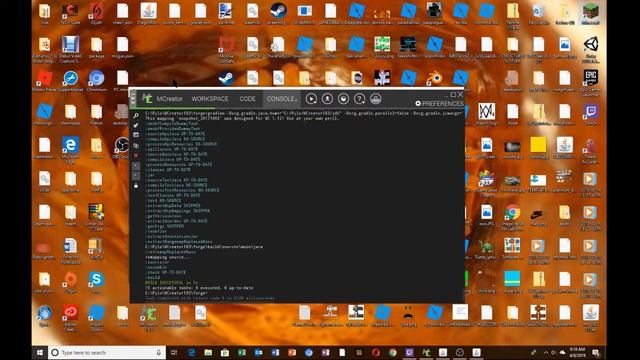
Task: Open the WORKSPACE tab in MCreator
Action: [x=210, y=99]
